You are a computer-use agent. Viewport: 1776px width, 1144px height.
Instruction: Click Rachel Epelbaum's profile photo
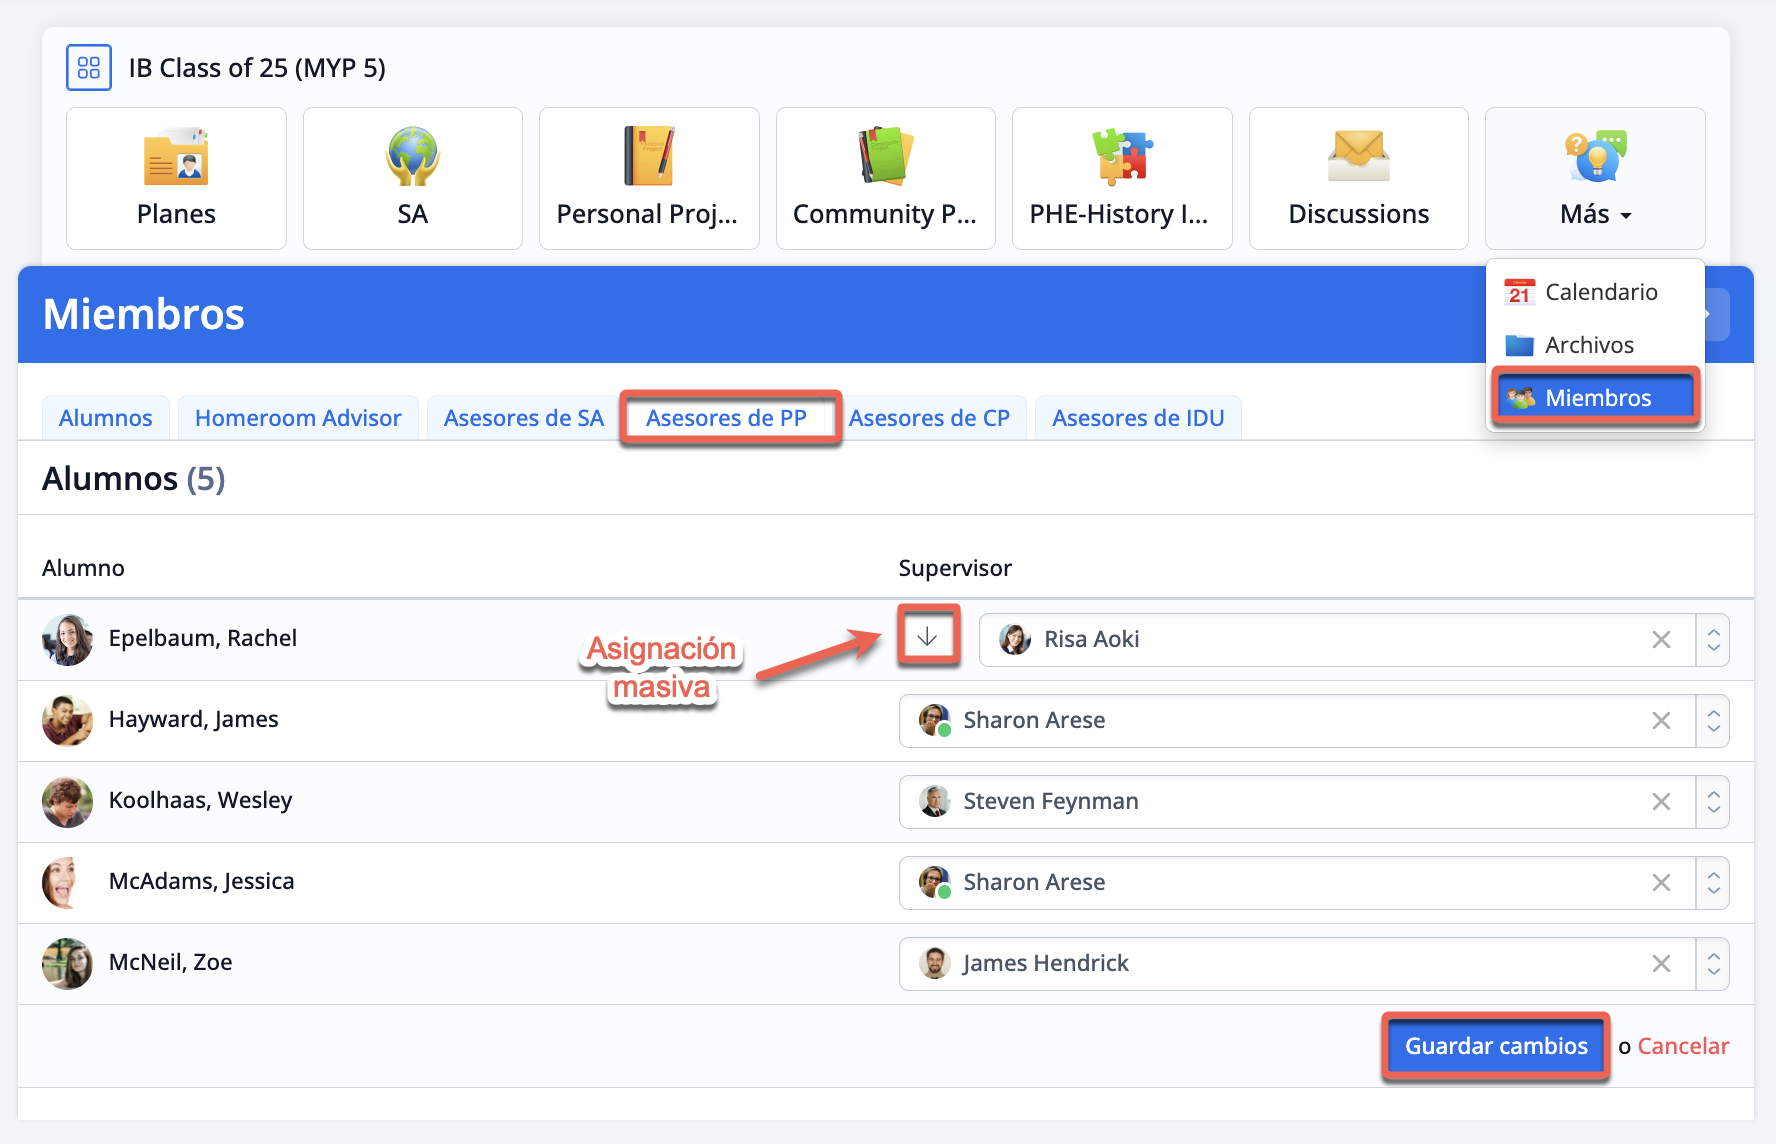coord(67,640)
